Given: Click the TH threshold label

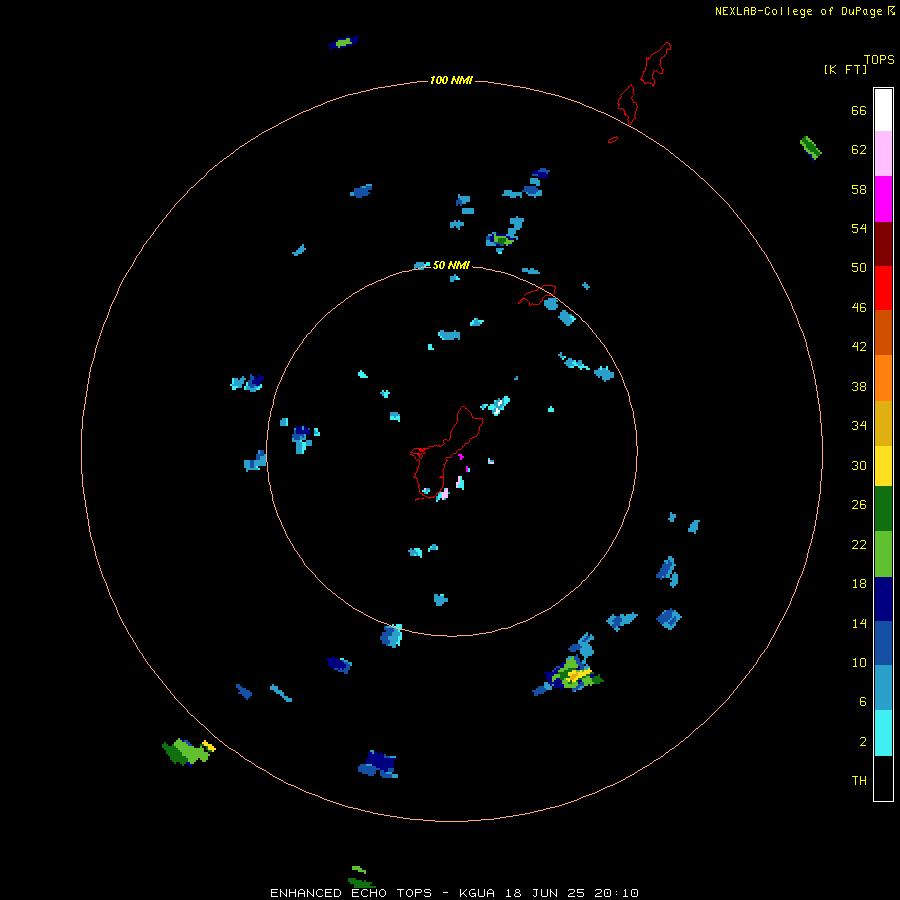Looking at the screenshot, I should tap(859, 781).
